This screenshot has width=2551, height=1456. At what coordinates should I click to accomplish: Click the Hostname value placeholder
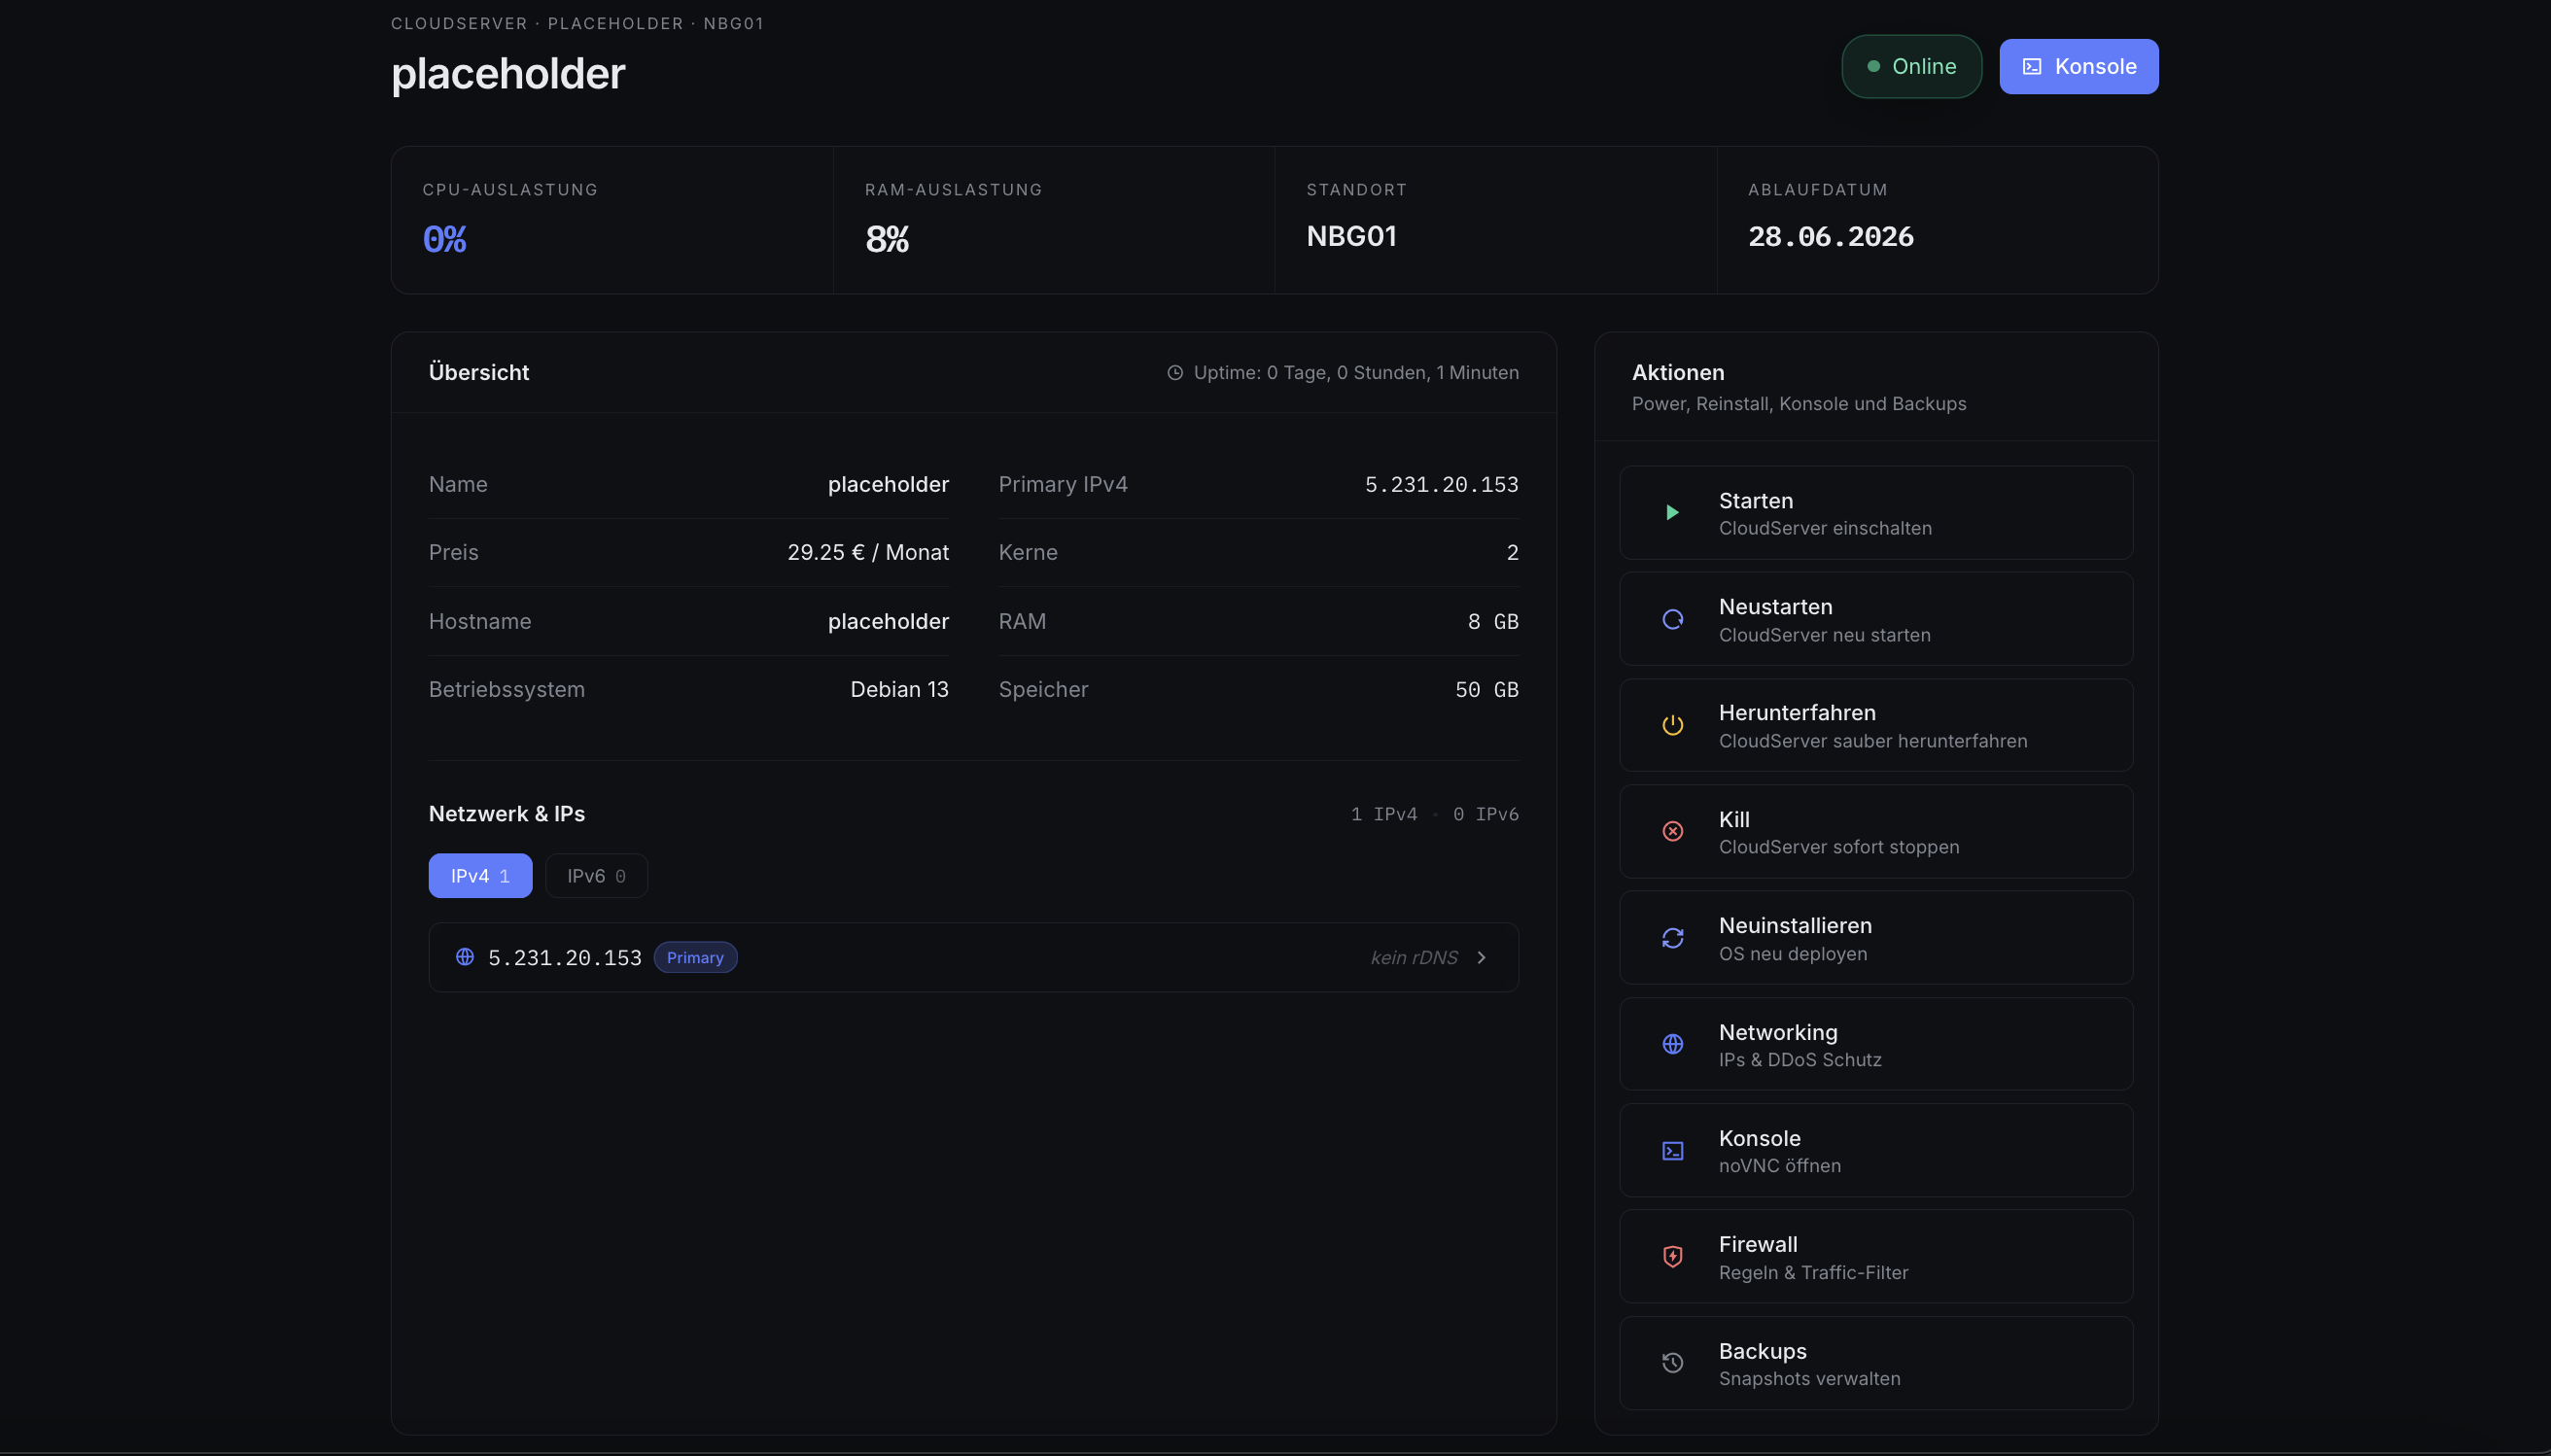888,622
